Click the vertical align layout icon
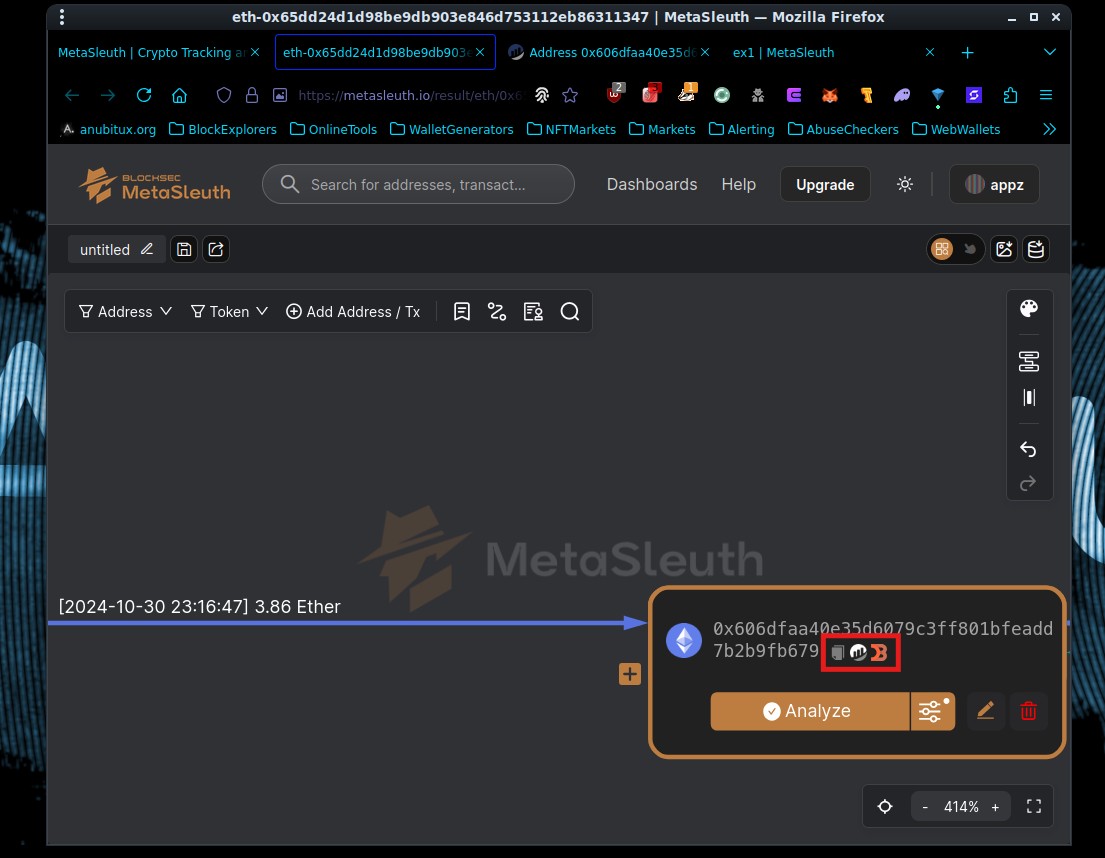The width and height of the screenshot is (1105, 858). pos(1029,398)
